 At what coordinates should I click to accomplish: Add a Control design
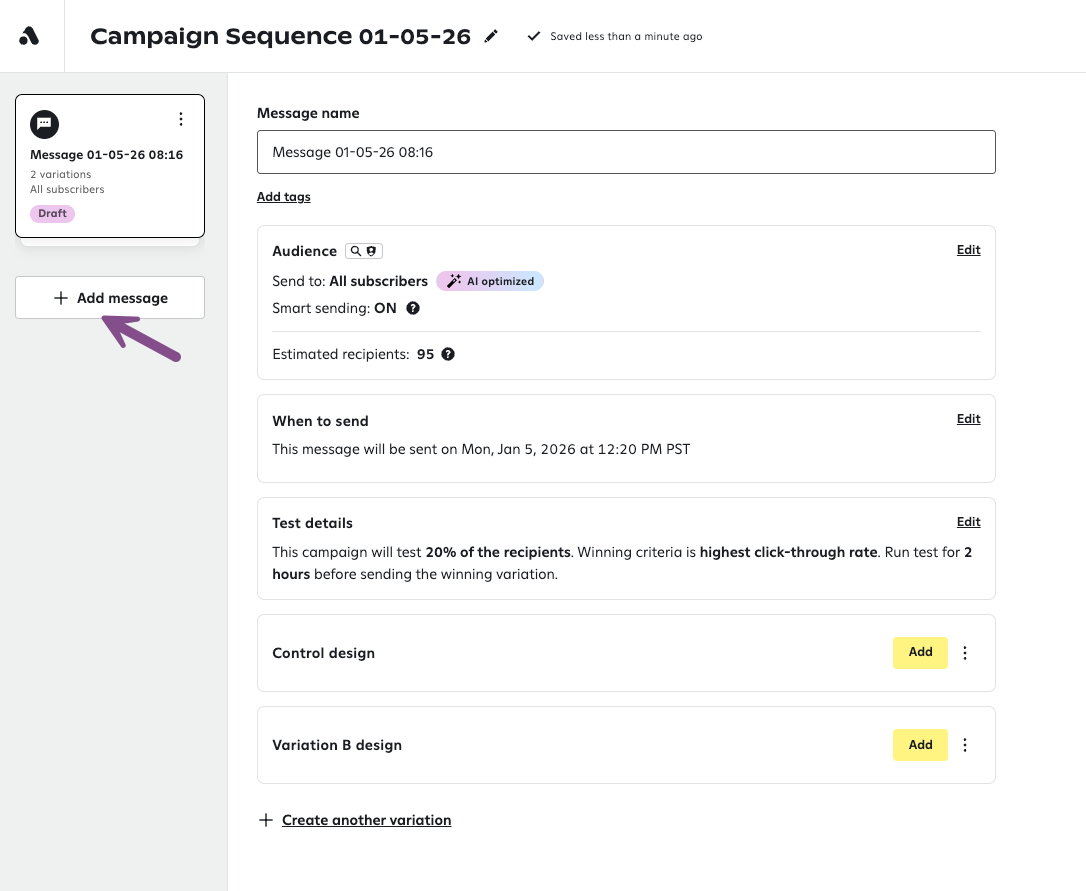(x=920, y=652)
